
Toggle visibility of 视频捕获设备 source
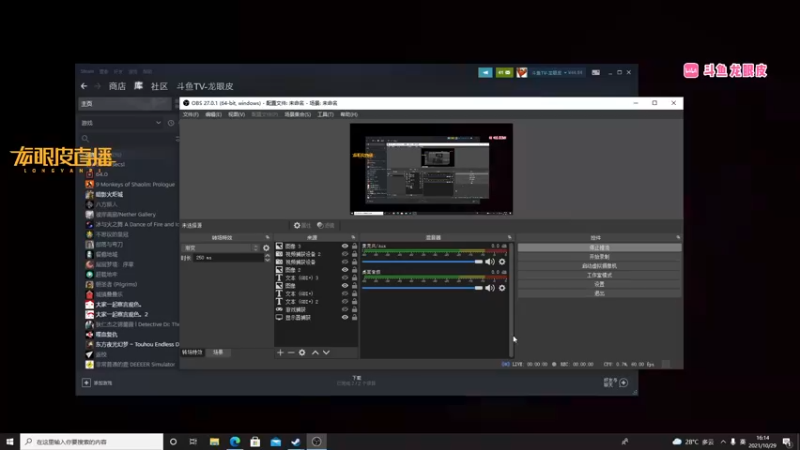pos(345,262)
